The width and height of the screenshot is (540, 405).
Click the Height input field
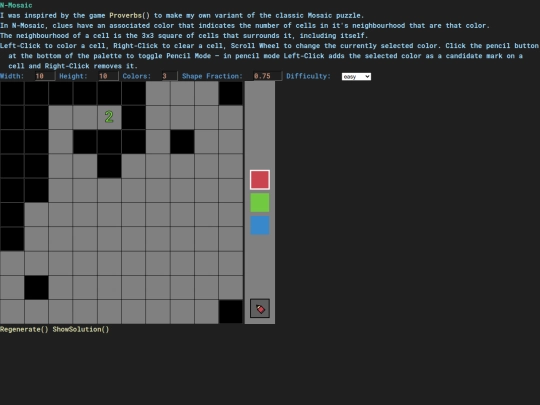click(x=108, y=76)
